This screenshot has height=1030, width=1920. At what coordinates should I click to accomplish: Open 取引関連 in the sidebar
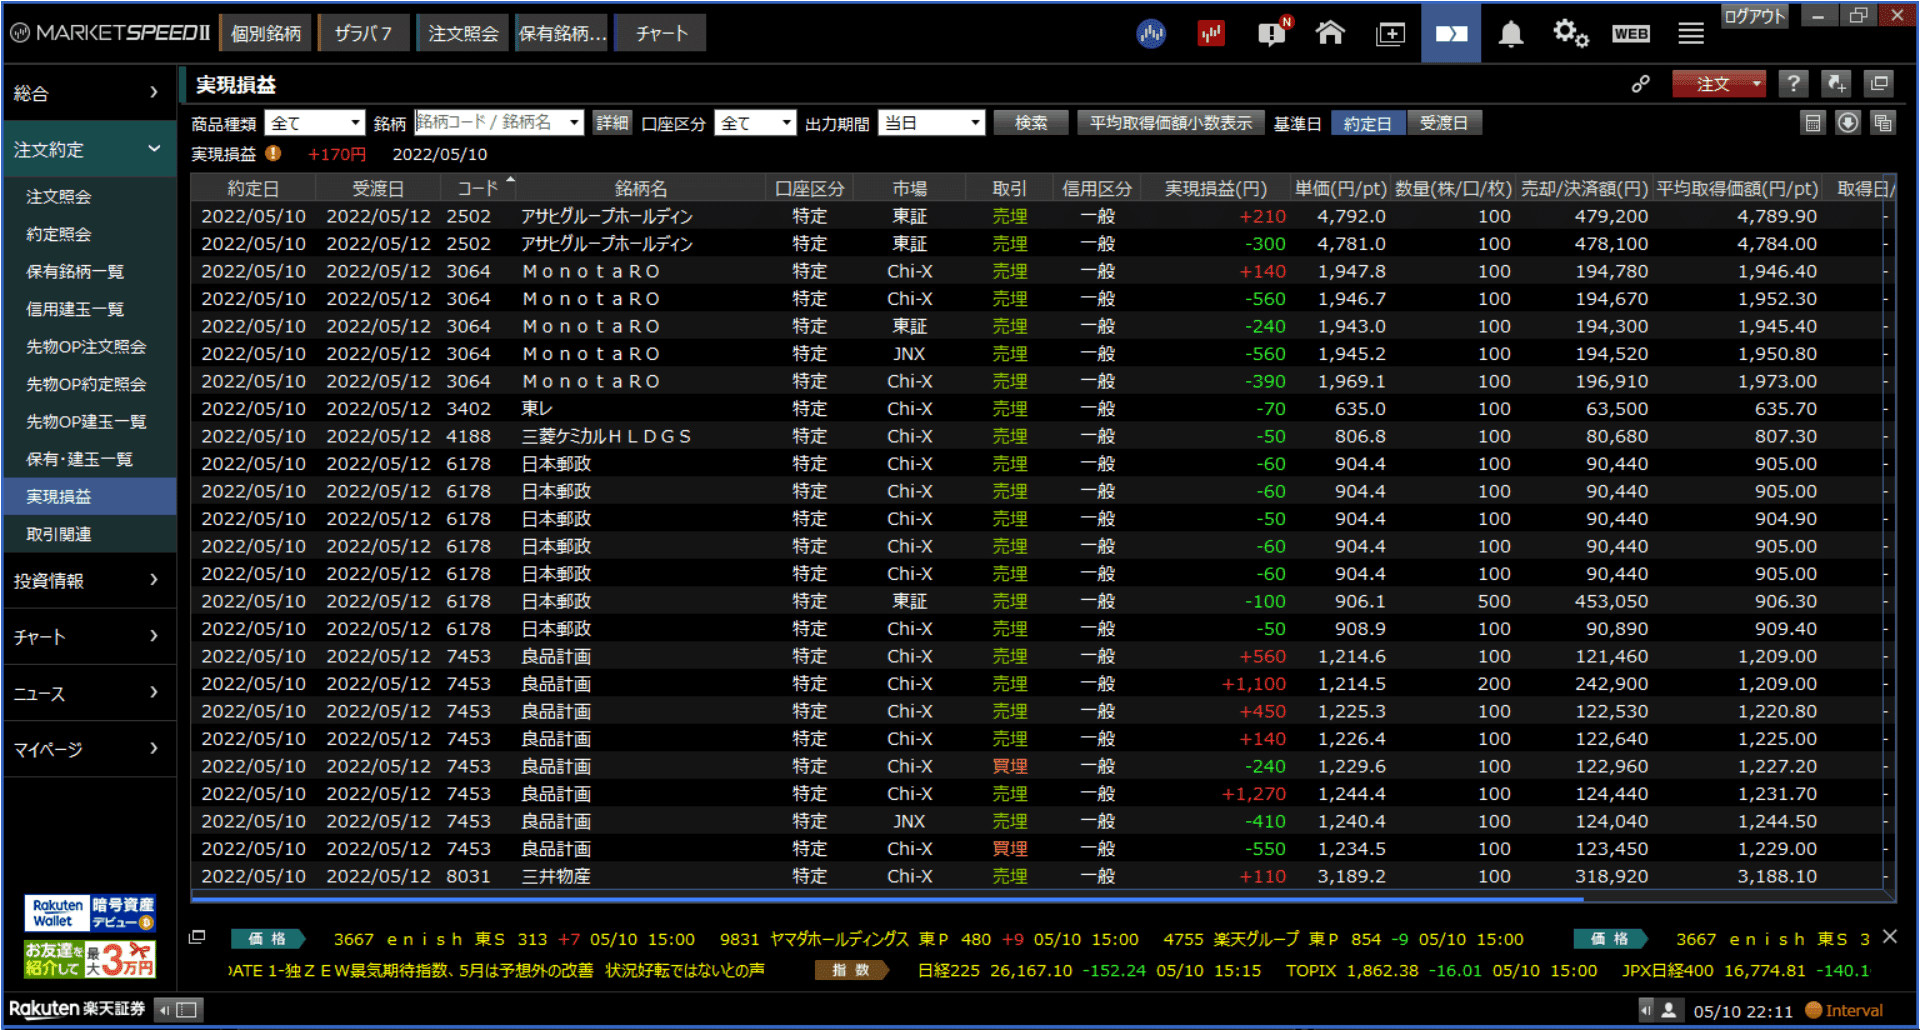[x=89, y=534]
